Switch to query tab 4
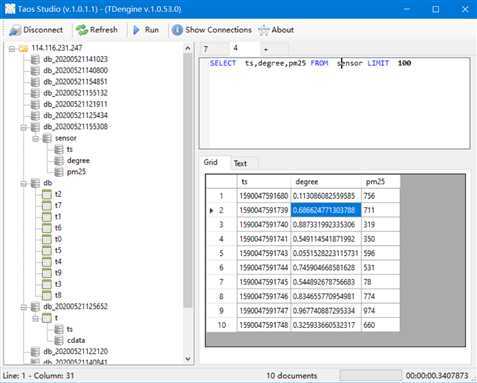 (x=244, y=48)
